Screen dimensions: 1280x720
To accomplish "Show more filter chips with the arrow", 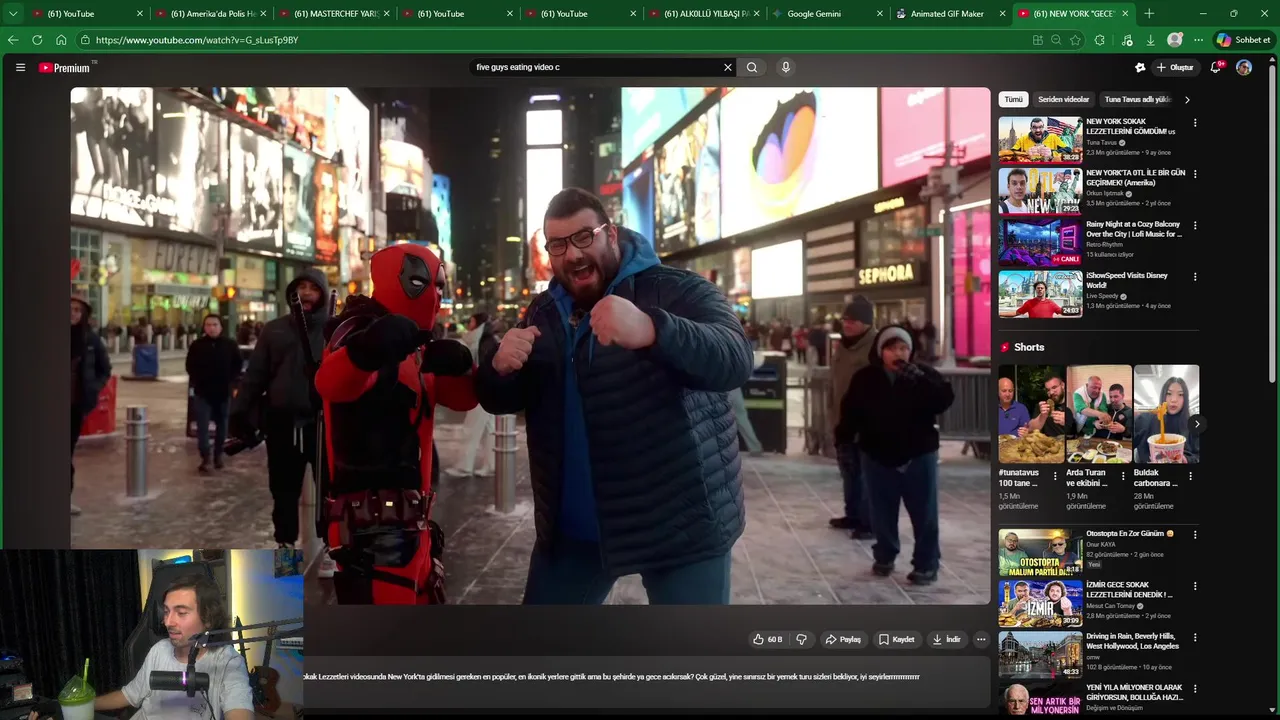I will coord(1187,100).
